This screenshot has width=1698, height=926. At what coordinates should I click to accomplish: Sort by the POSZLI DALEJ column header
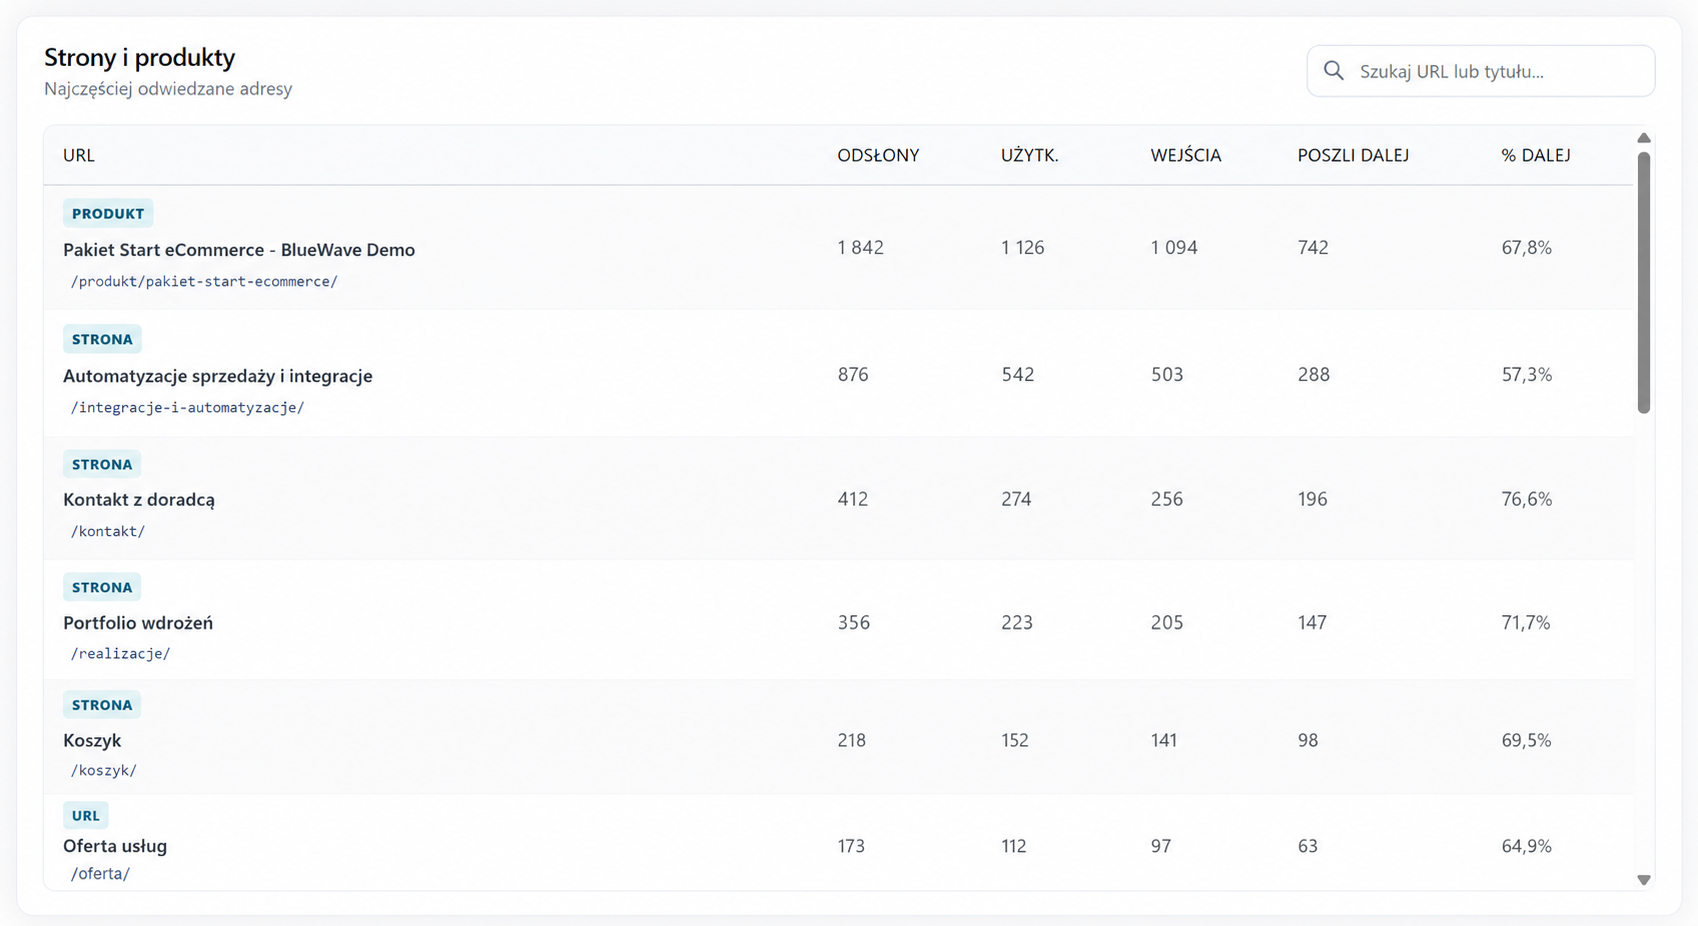pyautogui.click(x=1353, y=155)
